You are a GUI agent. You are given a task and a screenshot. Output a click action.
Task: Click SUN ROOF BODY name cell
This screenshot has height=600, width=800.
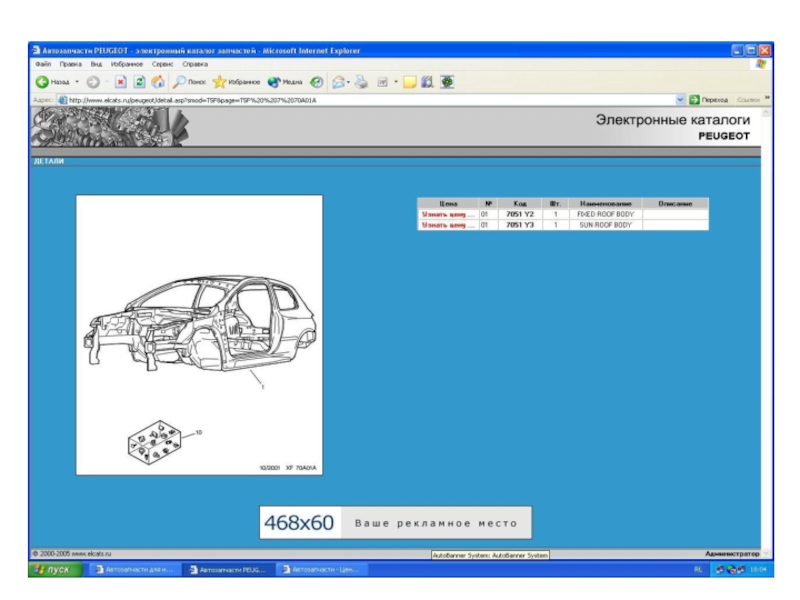point(606,225)
